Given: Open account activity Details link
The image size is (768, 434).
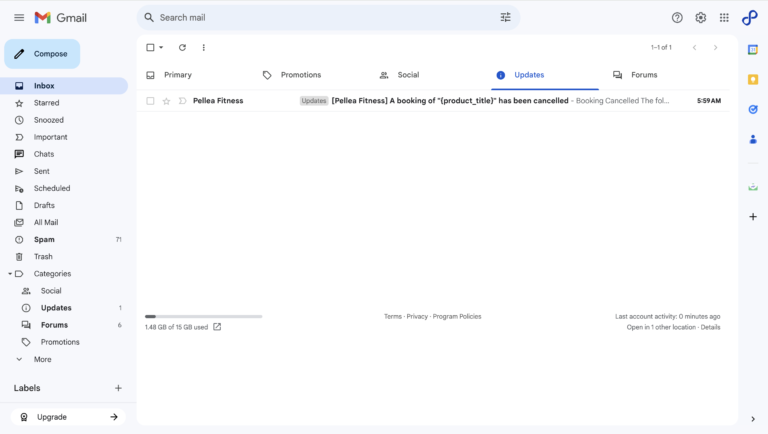Looking at the screenshot, I should pos(710,327).
